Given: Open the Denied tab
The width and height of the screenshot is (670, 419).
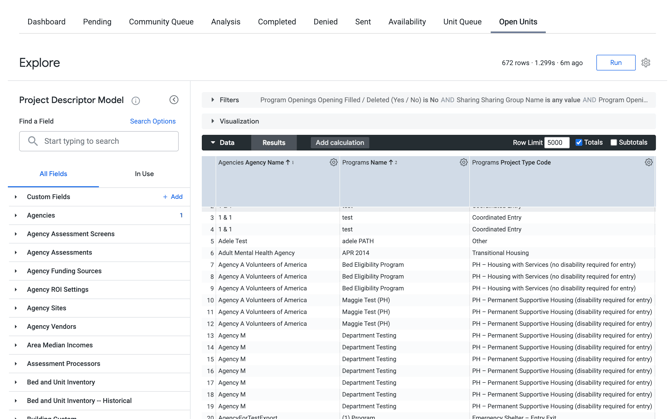Looking at the screenshot, I should tap(326, 22).
